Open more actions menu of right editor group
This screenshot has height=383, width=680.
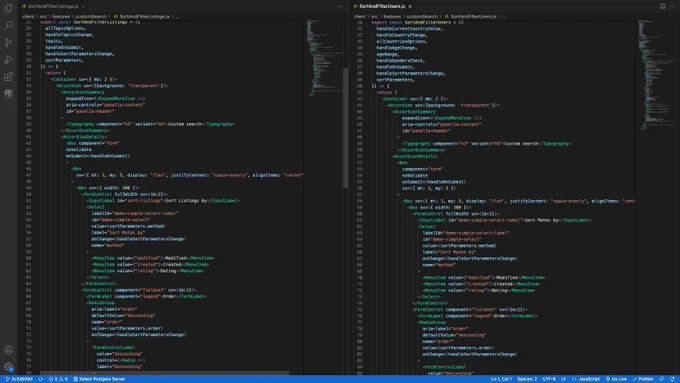click(x=672, y=7)
